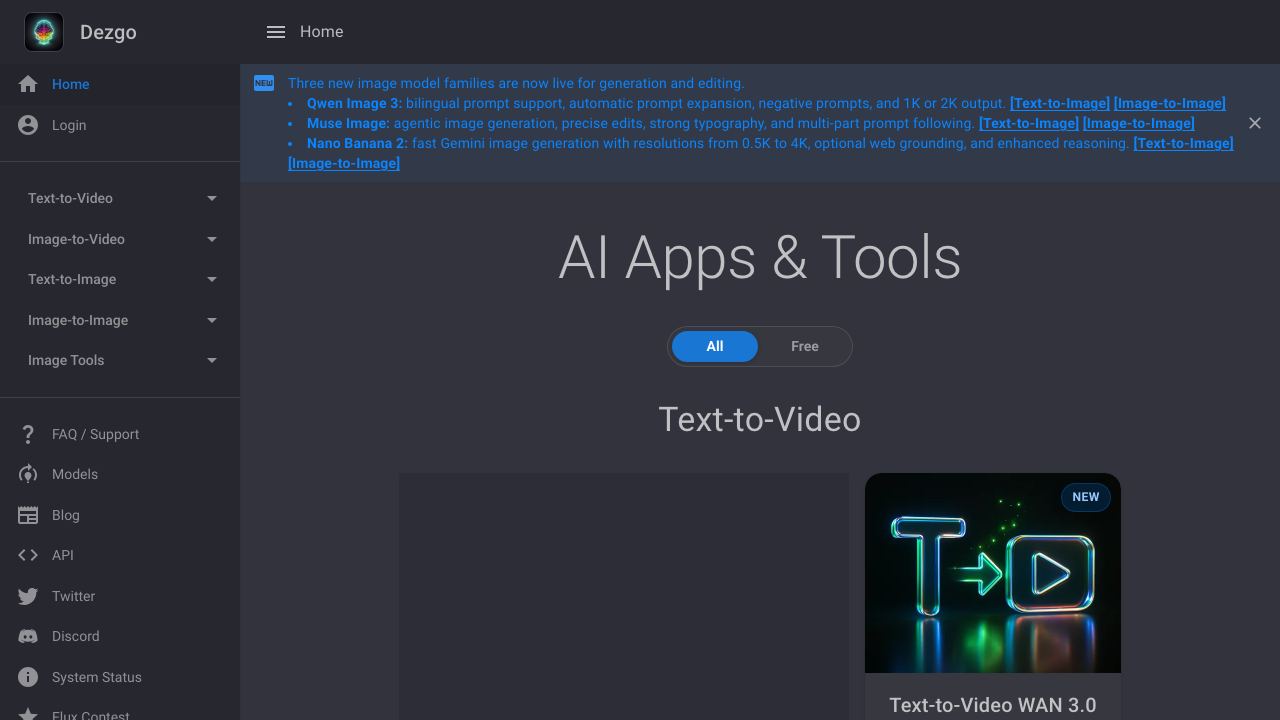Click the System Status info icon

coord(28,677)
